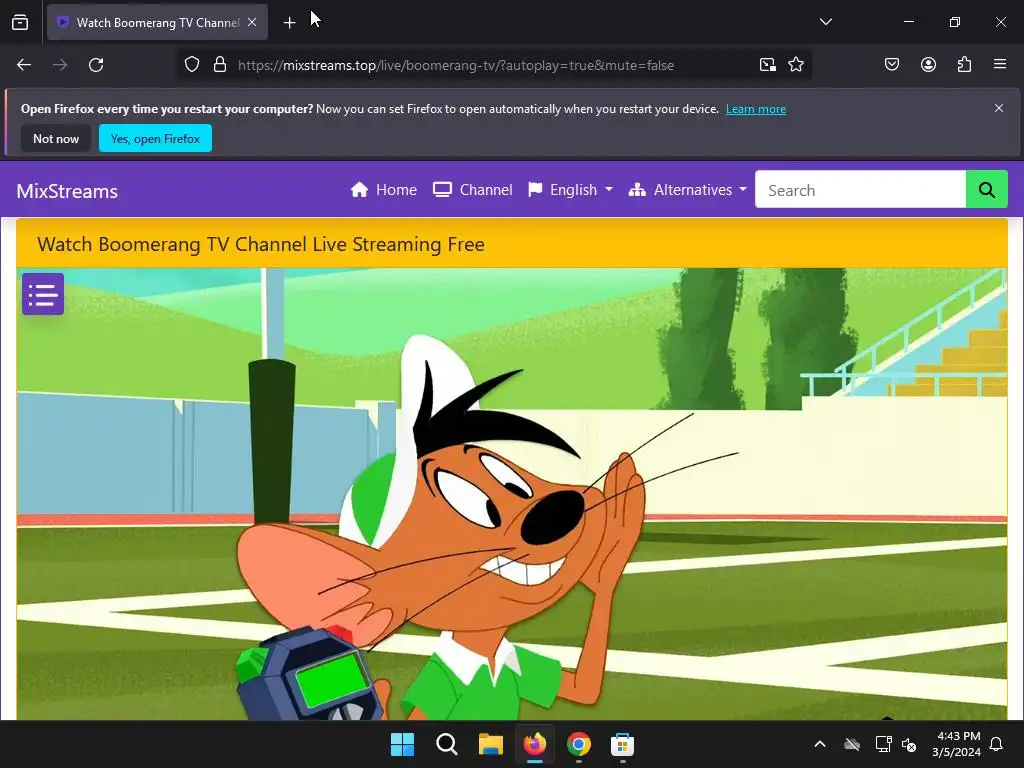Open picture-in-picture icon in address bar
1024x768 pixels.
click(x=767, y=65)
